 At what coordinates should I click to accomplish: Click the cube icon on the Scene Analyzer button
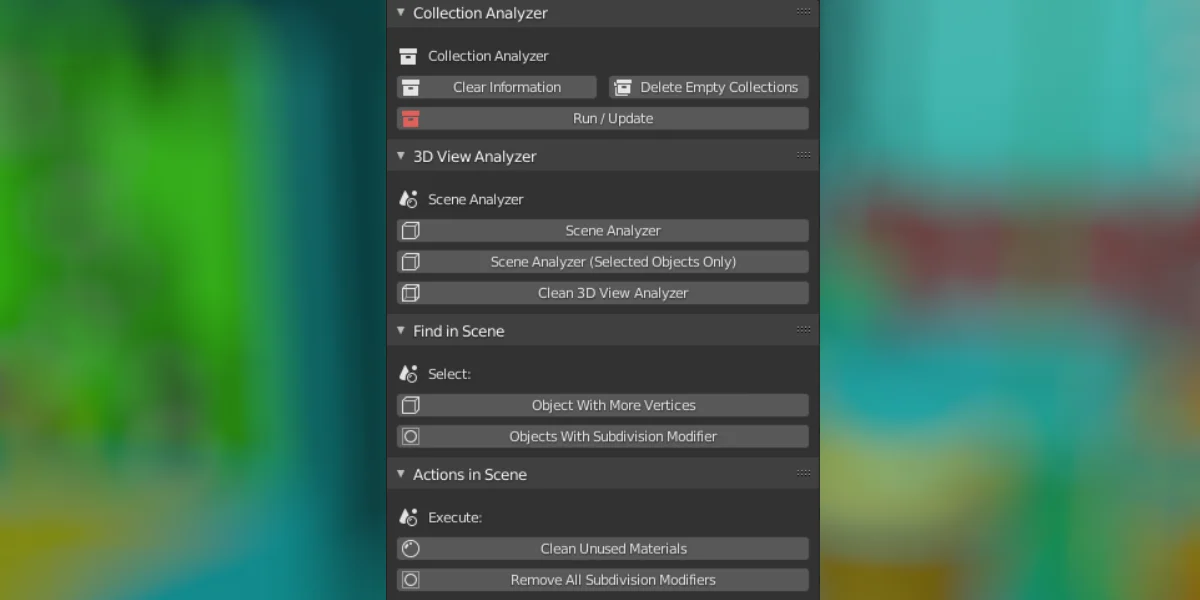pyautogui.click(x=411, y=230)
